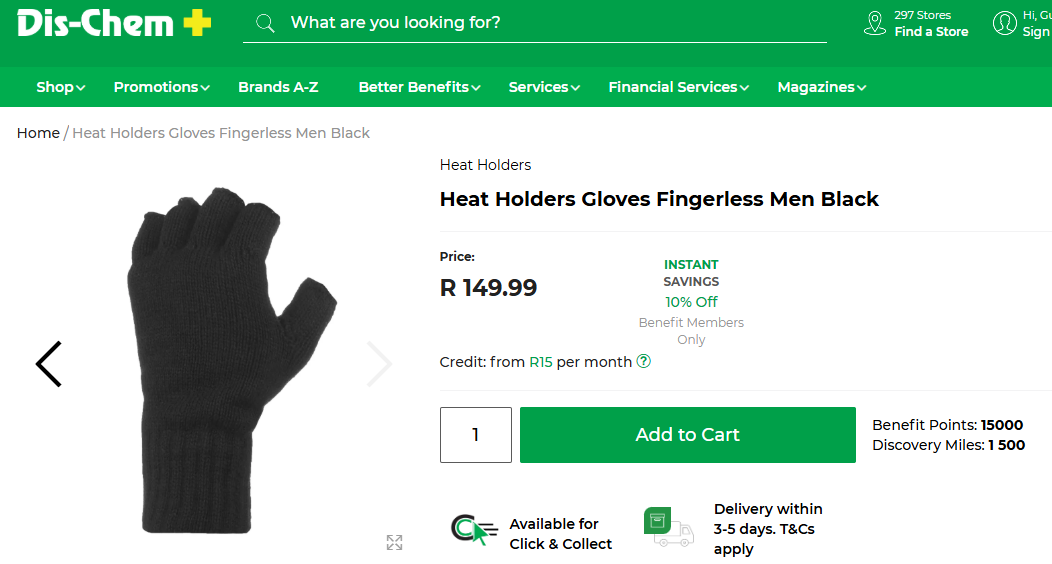Open credit info question mark icon
1052x564 pixels.
coord(644,361)
